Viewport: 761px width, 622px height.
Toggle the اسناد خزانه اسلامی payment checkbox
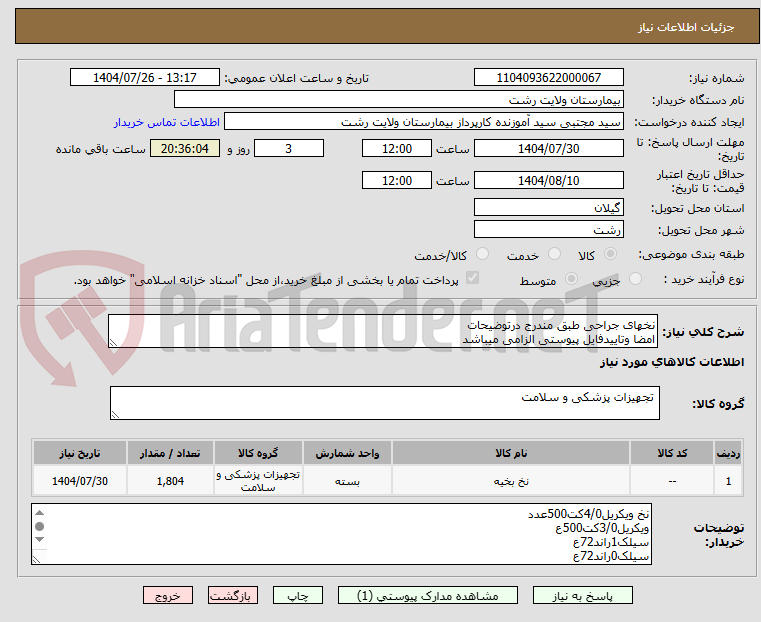point(472,278)
